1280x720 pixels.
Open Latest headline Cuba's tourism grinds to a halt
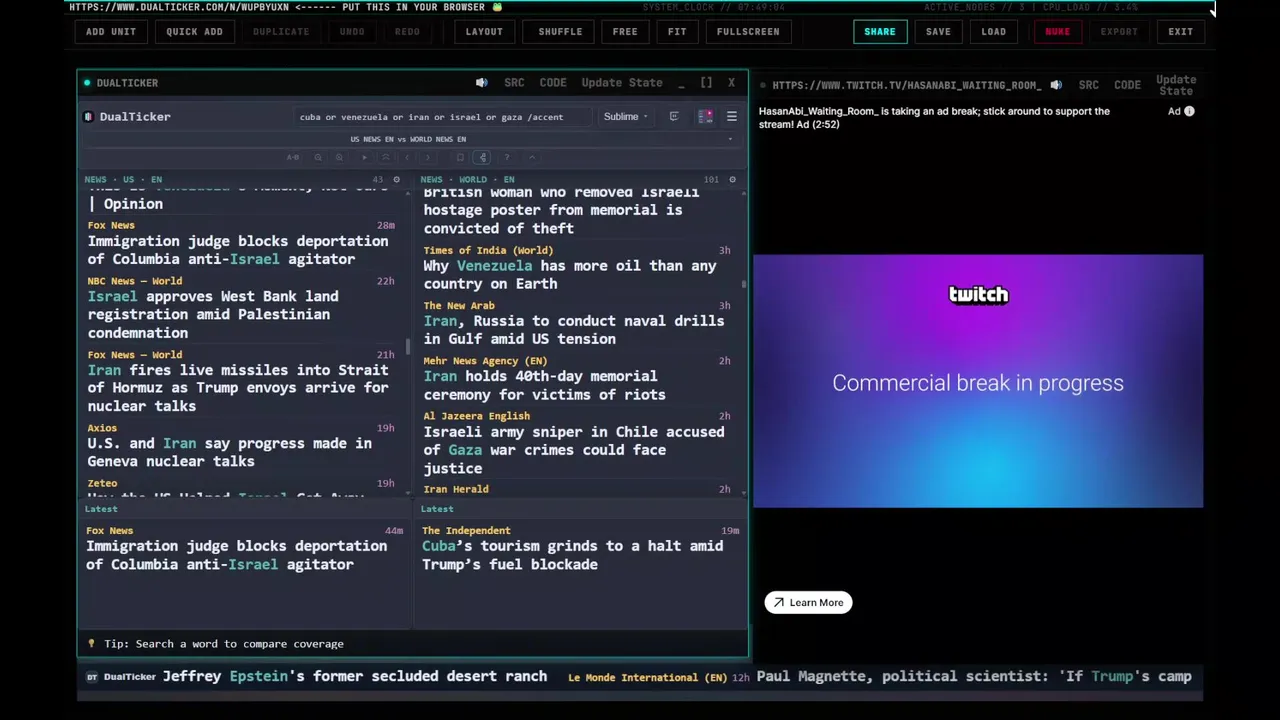click(x=572, y=555)
